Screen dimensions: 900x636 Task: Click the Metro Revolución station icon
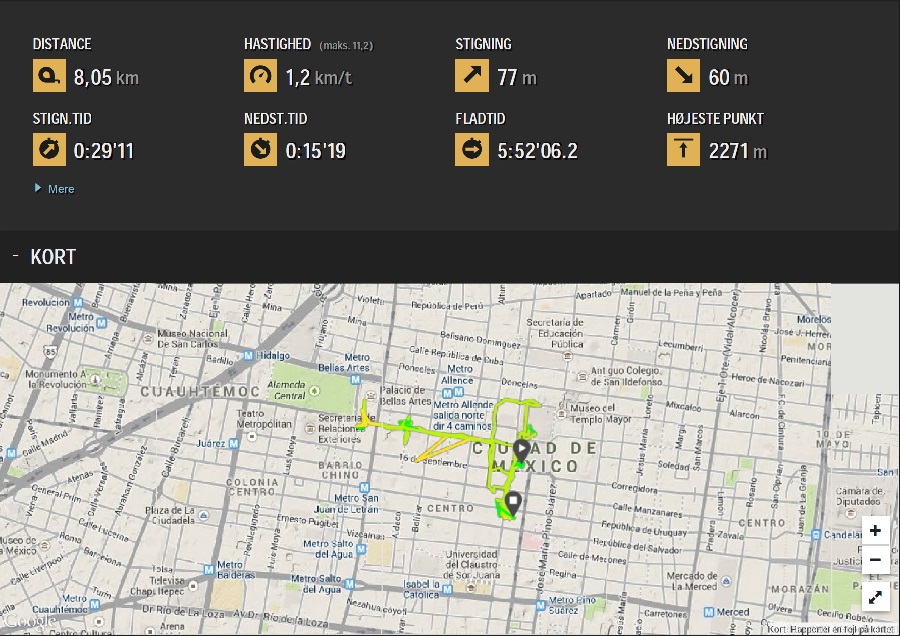click(x=102, y=323)
